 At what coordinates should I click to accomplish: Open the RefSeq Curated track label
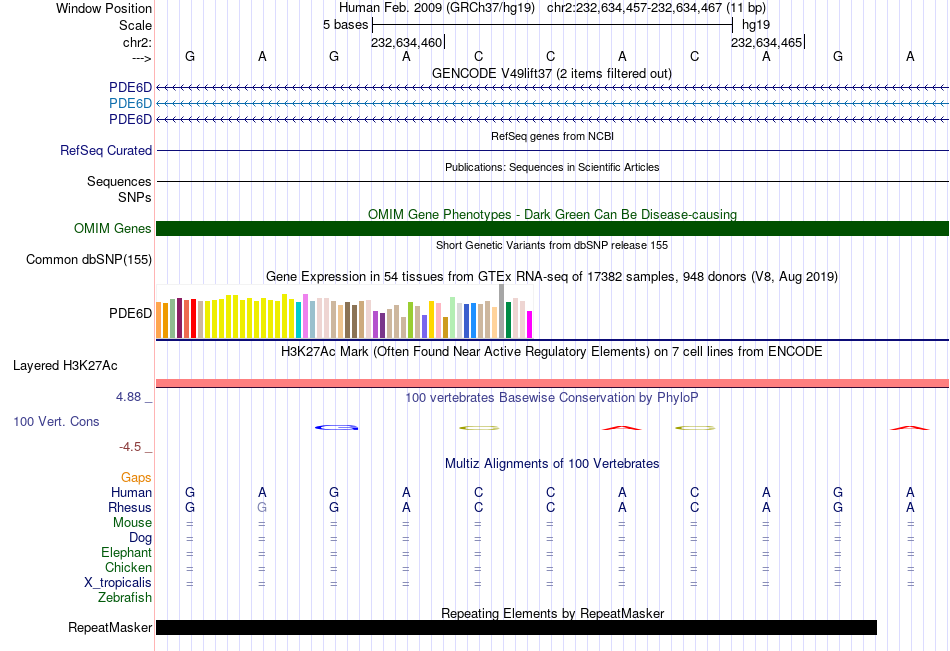(x=106, y=150)
